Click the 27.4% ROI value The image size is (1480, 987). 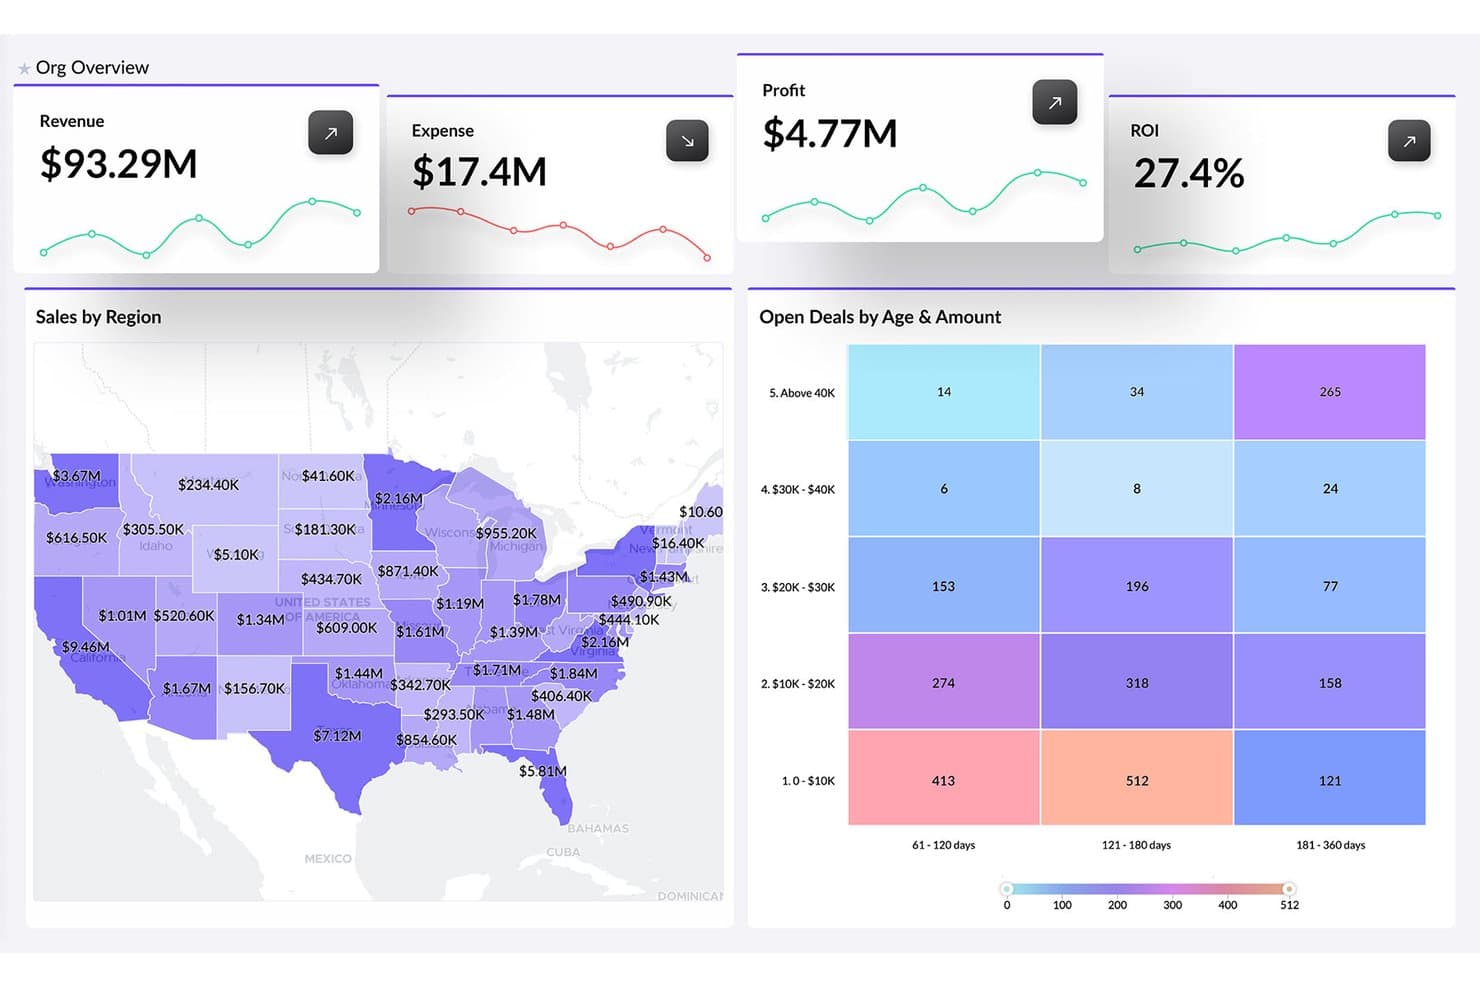[x=1188, y=173]
